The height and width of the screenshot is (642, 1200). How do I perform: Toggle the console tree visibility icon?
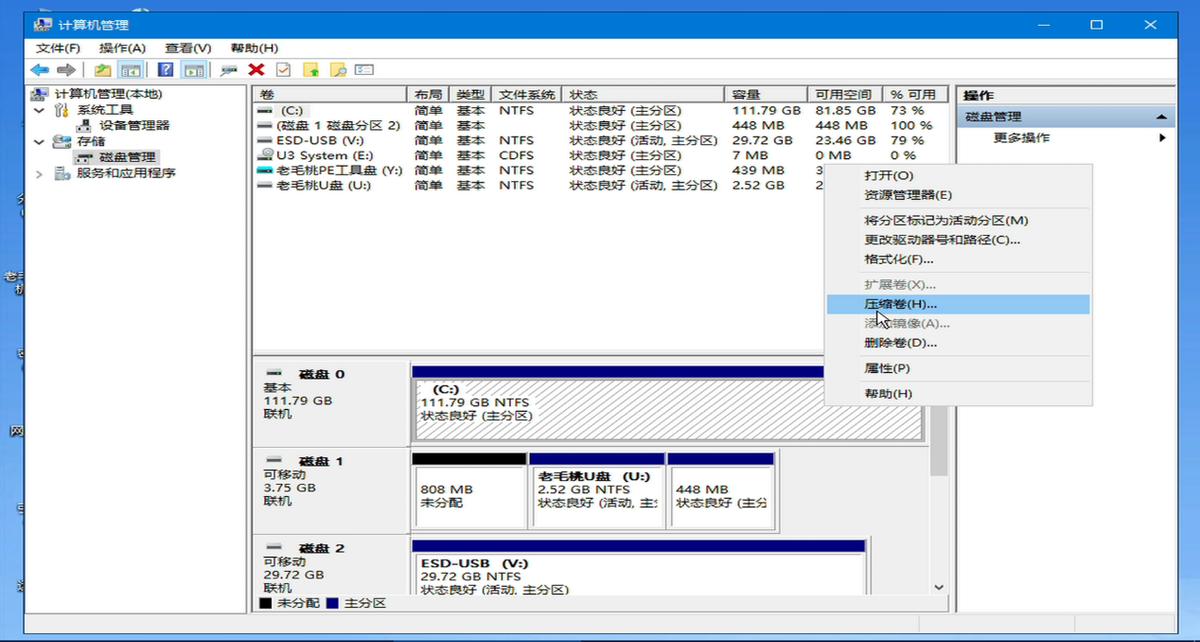131,68
